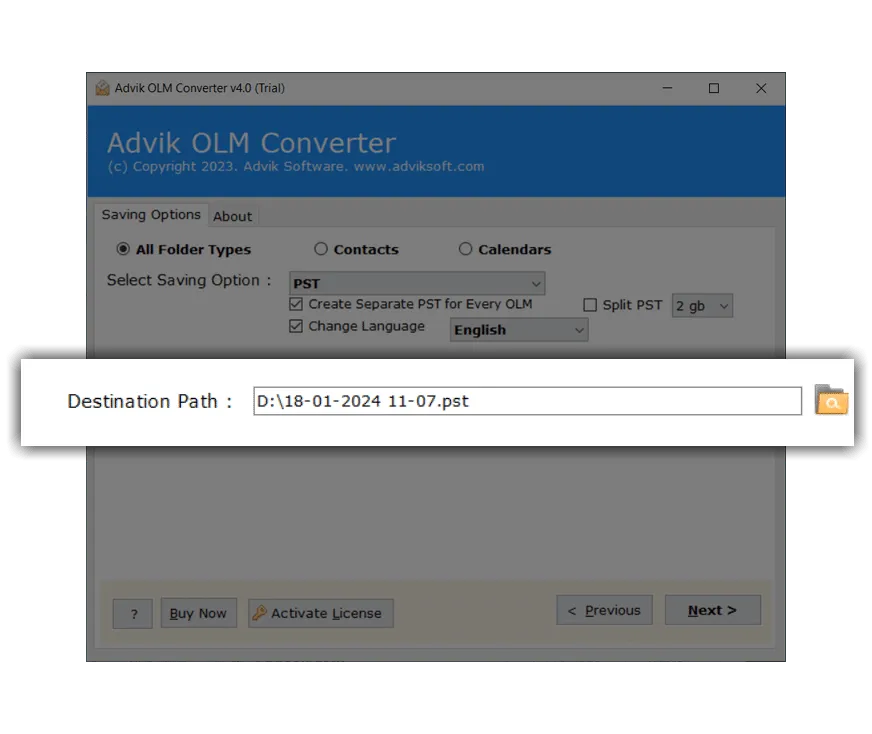Maximize the Advik OLM Converter window
Screen dimensions: 872x734
coord(714,88)
